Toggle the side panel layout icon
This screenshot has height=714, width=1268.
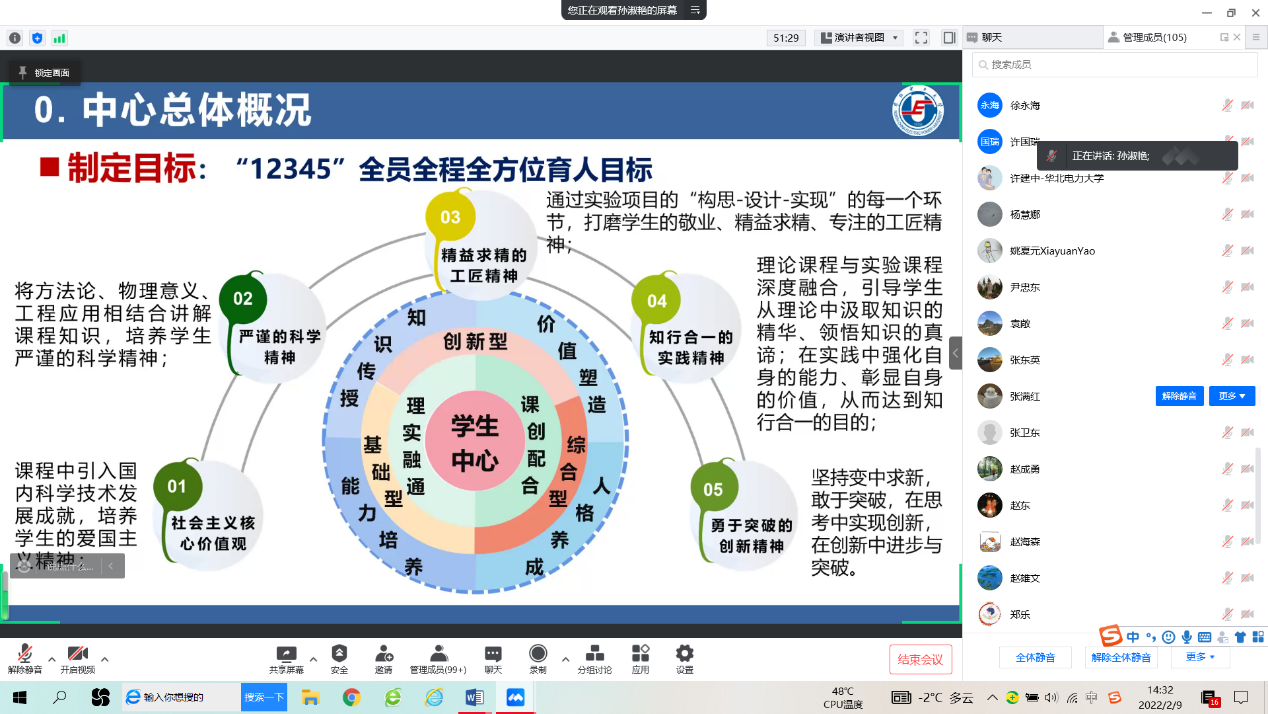[949, 38]
